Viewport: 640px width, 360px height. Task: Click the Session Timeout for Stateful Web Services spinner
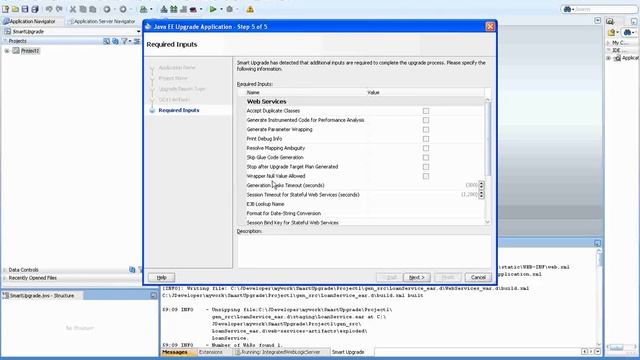coord(482,195)
